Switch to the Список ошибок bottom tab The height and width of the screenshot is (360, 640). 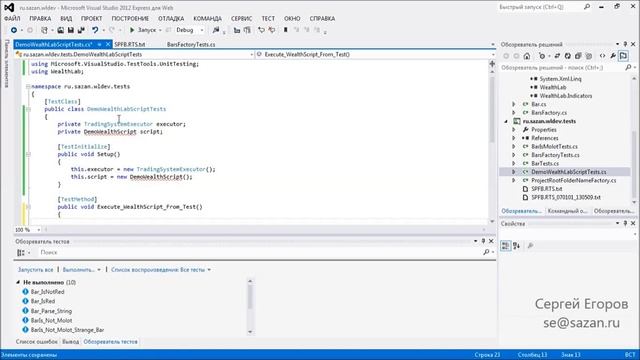[x=37, y=342]
